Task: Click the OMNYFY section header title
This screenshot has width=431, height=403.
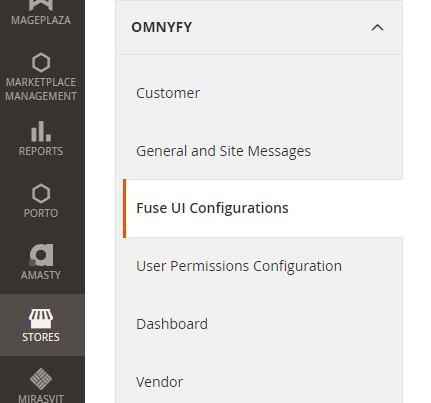Action: coord(162,27)
